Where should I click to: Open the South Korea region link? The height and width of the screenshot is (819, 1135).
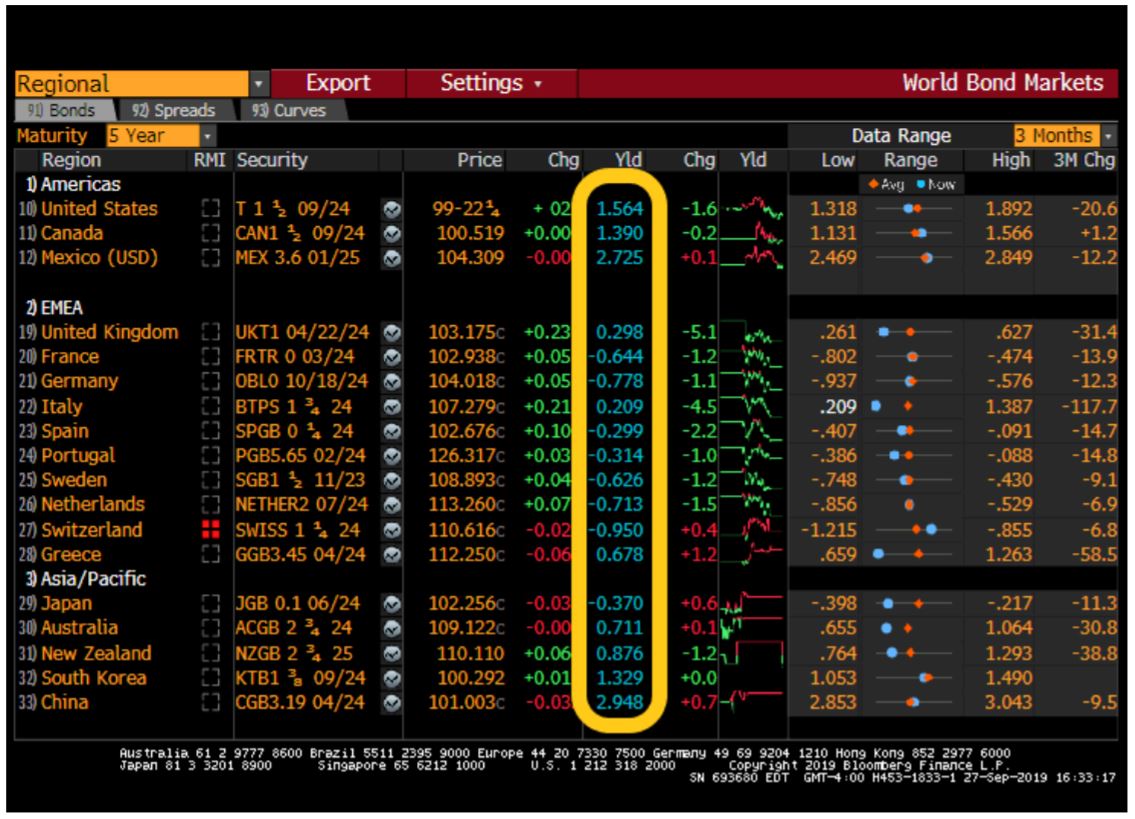(94, 679)
